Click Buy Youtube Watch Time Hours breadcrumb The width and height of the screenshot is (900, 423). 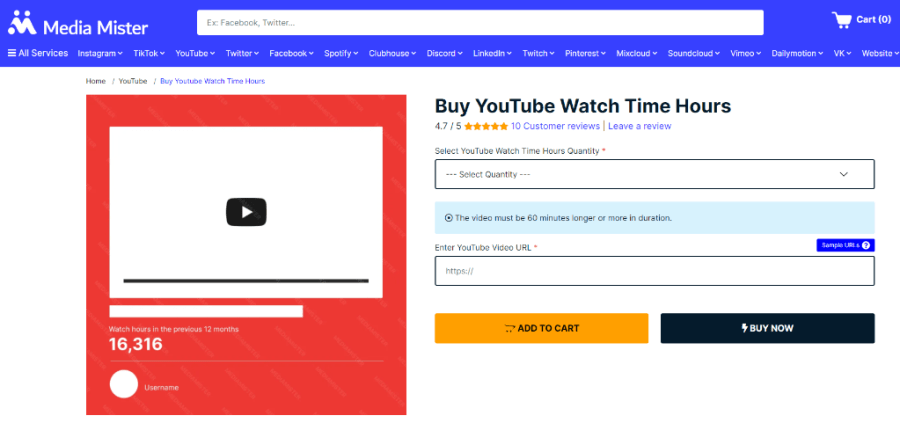click(x=212, y=82)
